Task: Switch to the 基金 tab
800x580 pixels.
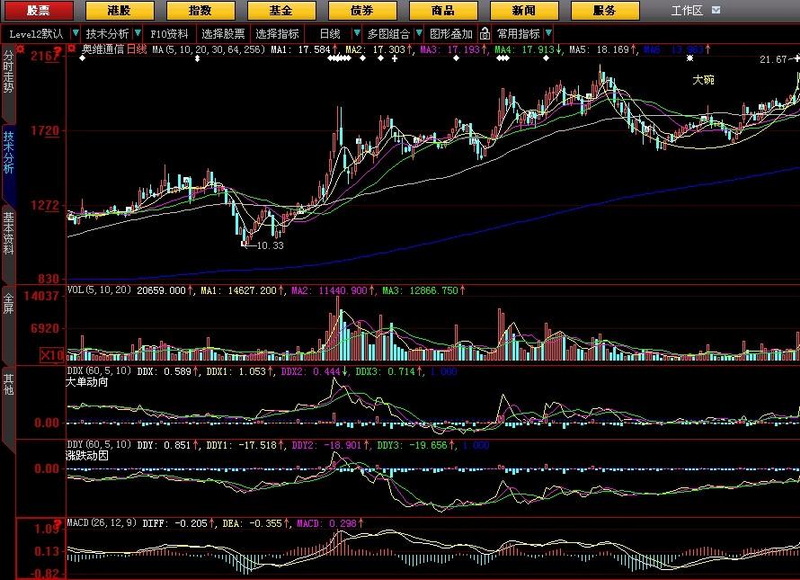Action: [x=280, y=10]
